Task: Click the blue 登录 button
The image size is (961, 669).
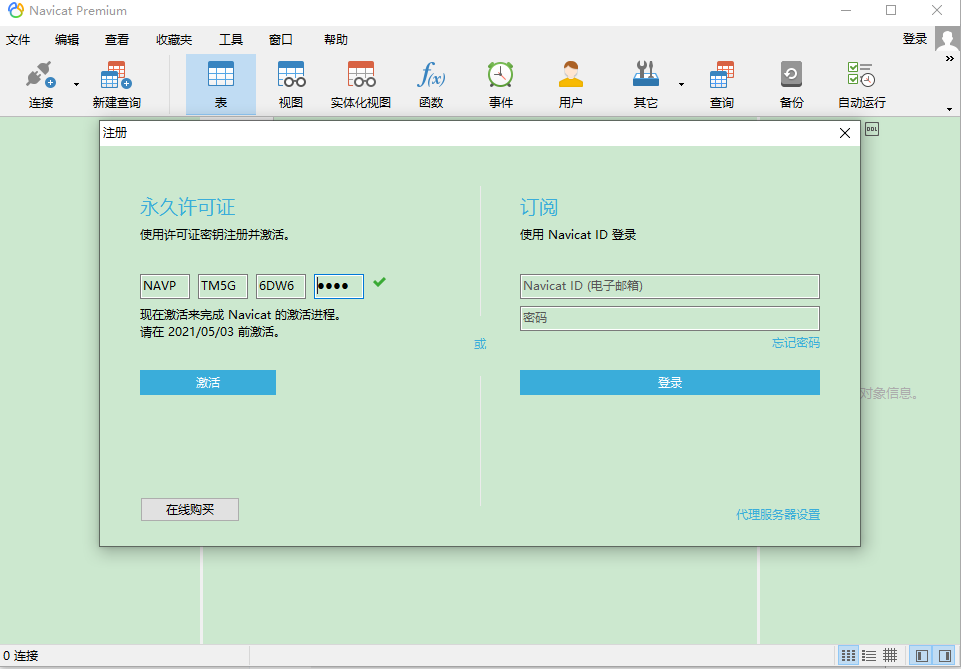Action: pos(670,382)
